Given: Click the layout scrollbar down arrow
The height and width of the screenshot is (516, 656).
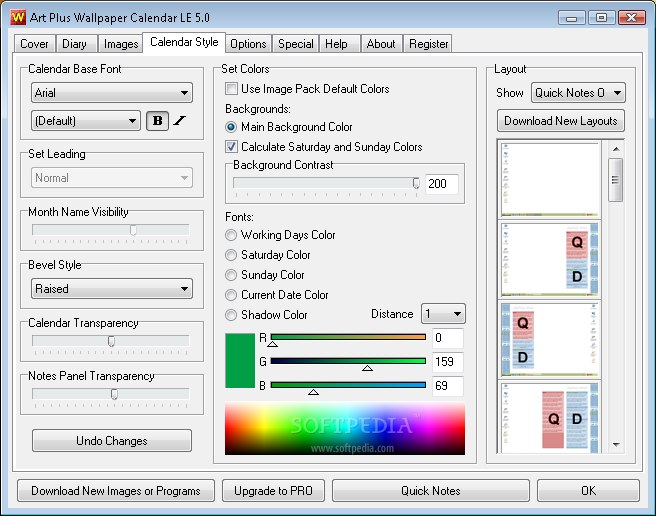Looking at the screenshot, I should pos(616,444).
